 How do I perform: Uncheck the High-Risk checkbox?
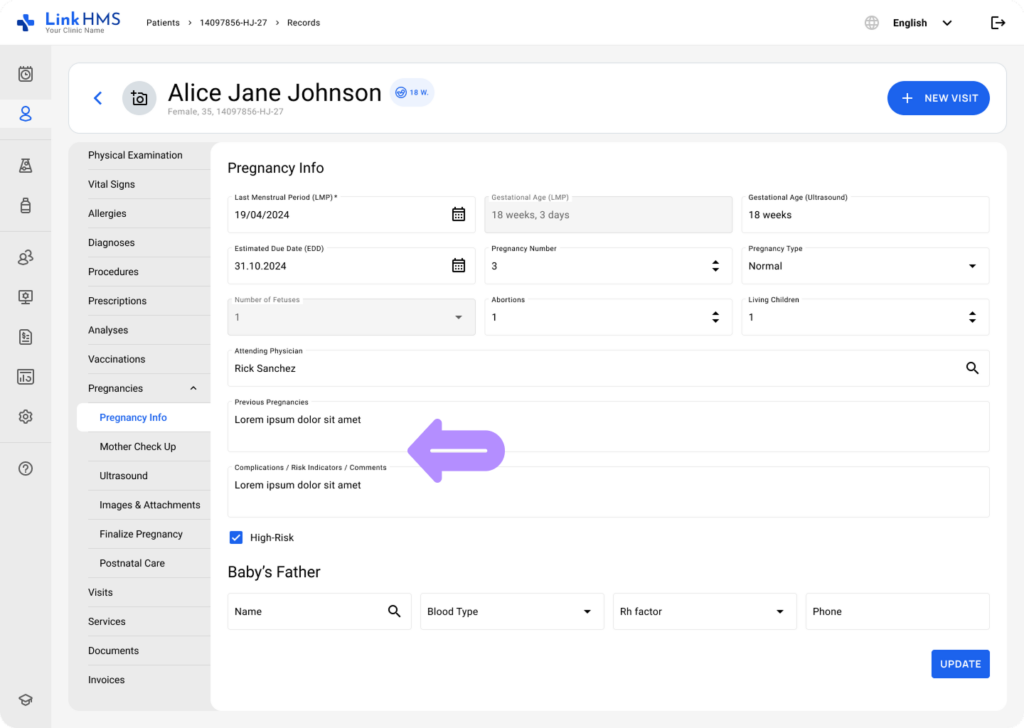coord(236,538)
